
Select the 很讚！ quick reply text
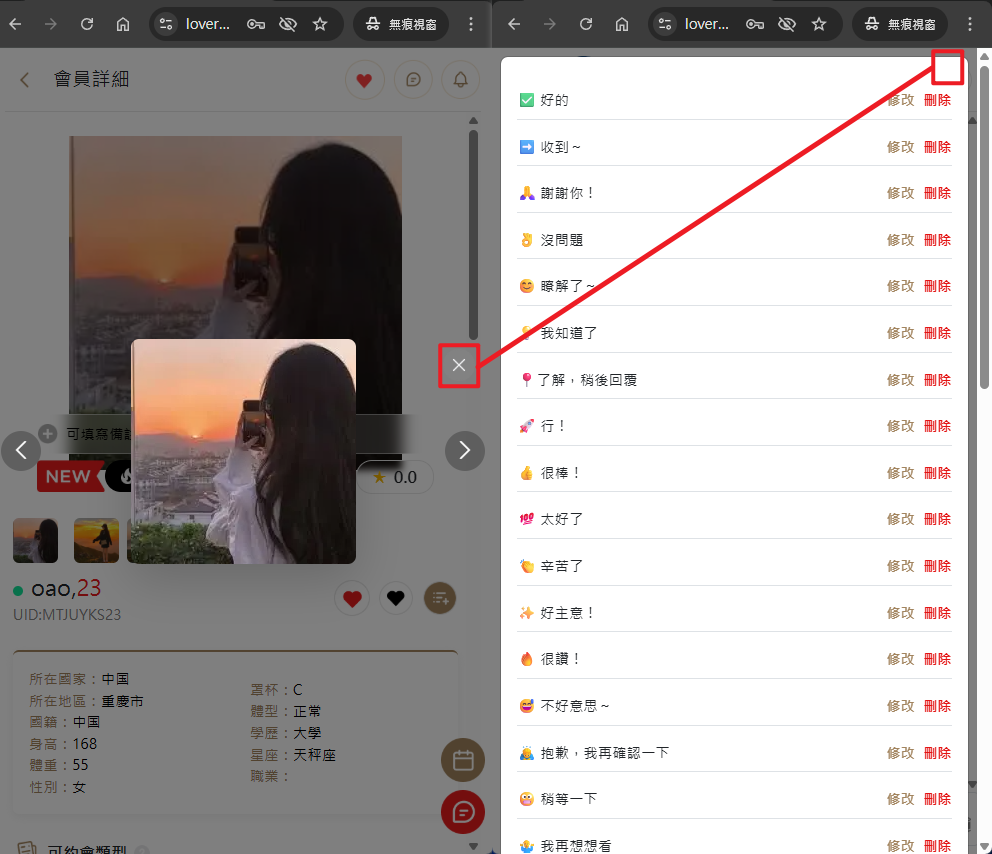point(560,659)
